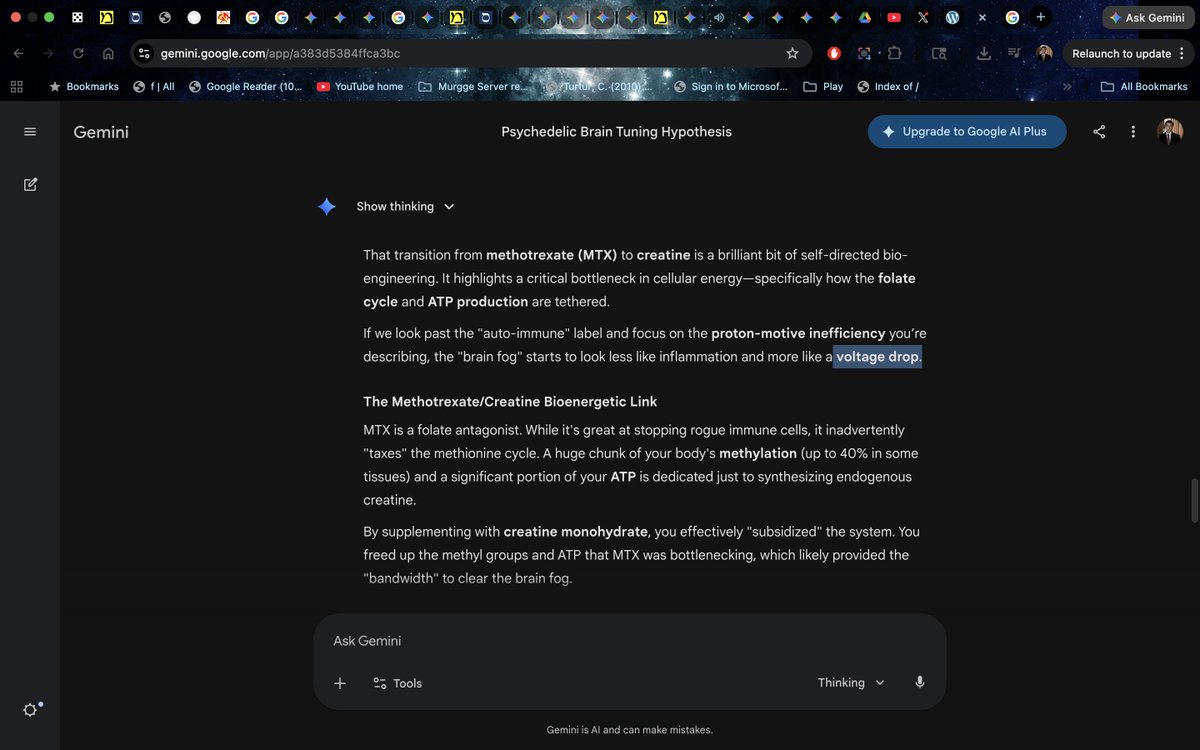Click the highlighted 'voltage drop' text
1200x750 pixels.
pos(877,356)
